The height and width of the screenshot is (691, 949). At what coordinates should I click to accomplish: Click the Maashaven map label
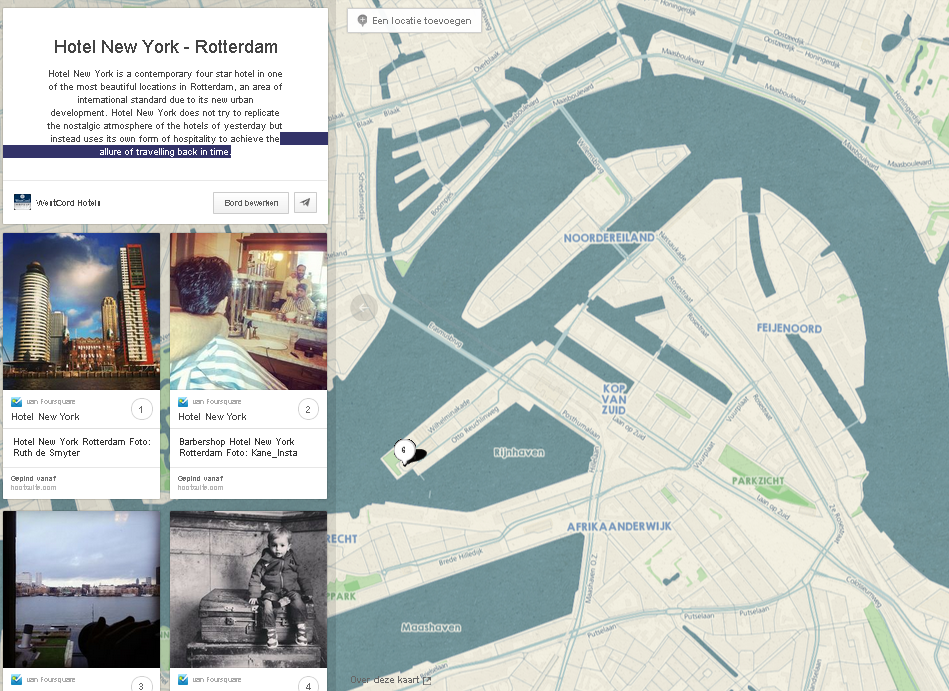tap(431, 627)
